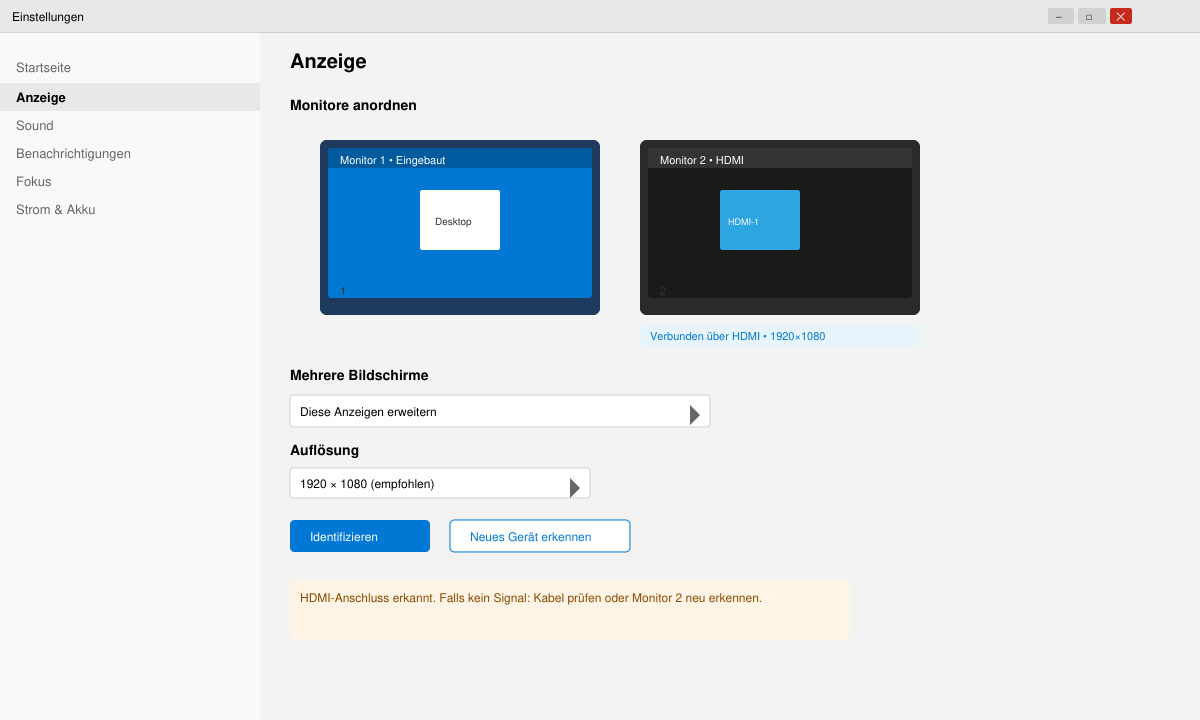Switch to Fokus settings

pyautogui.click(x=130, y=182)
